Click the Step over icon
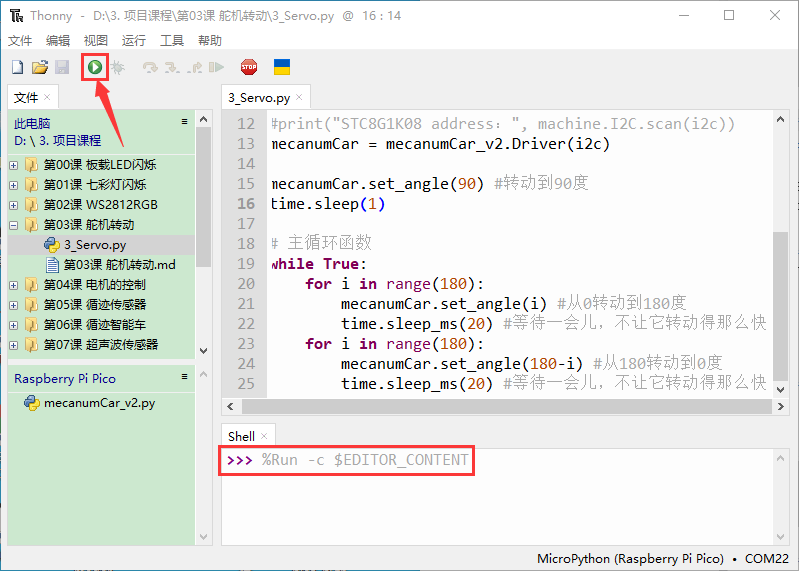Image resolution: width=799 pixels, height=571 pixels. coord(150,67)
